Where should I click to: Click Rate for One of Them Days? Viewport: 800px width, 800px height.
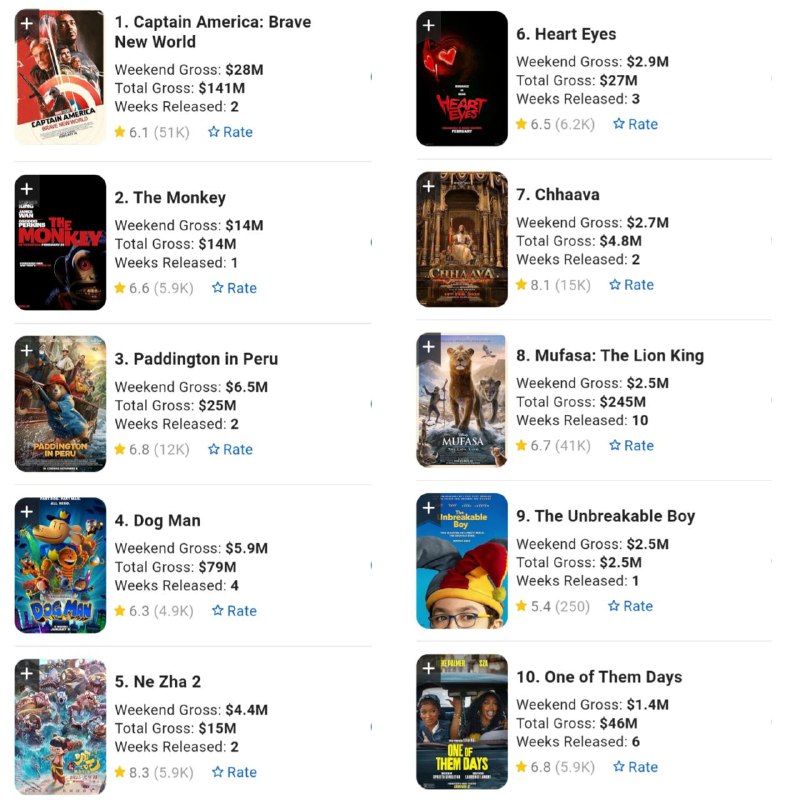[x=636, y=767]
